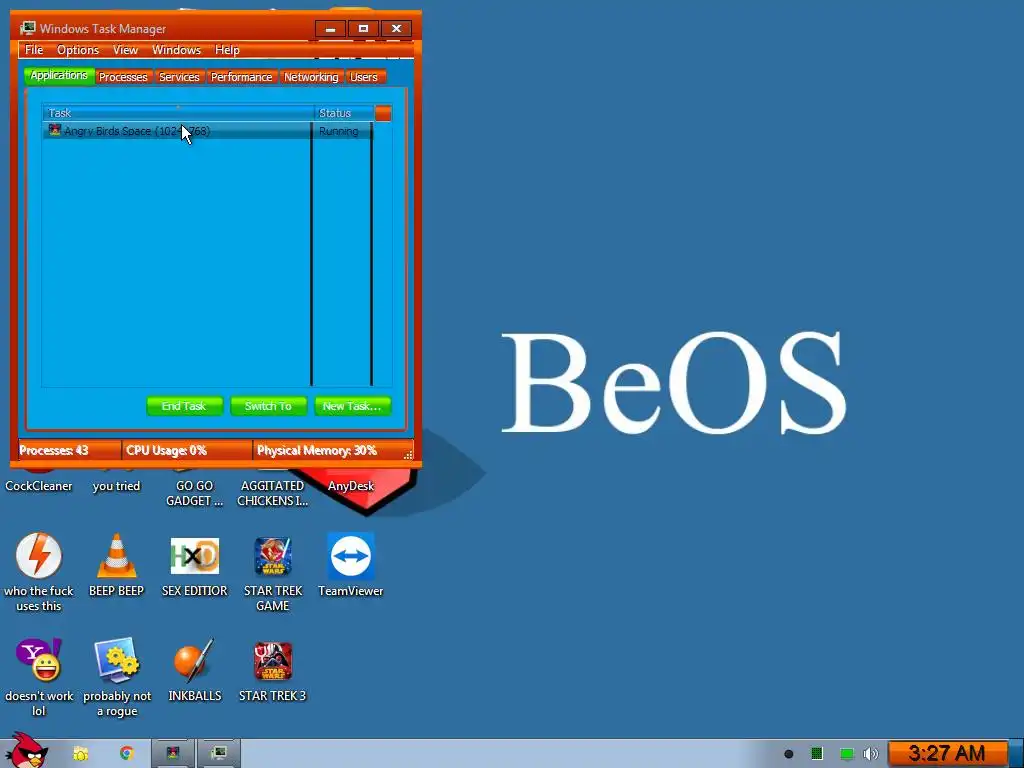Click the AGGITATED CHICKENS desktop label

pos(272,493)
